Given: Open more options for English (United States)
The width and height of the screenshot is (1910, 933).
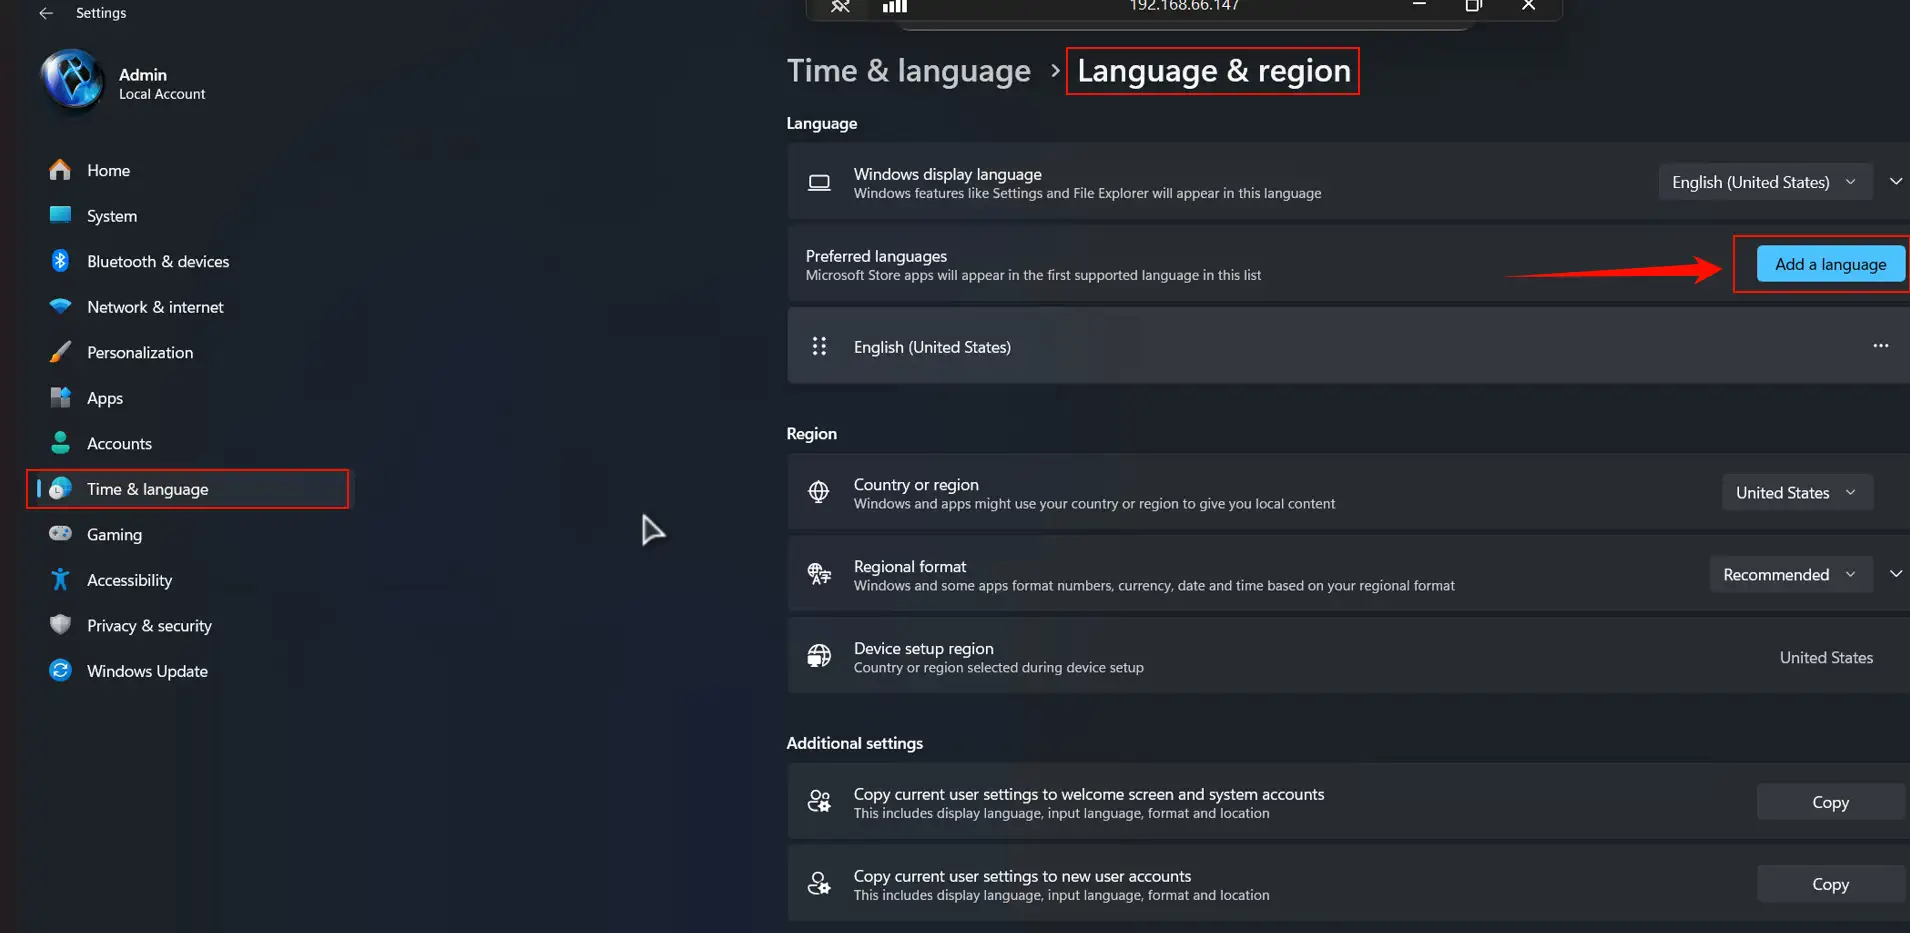Looking at the screenshot, I should point(1881,346).
